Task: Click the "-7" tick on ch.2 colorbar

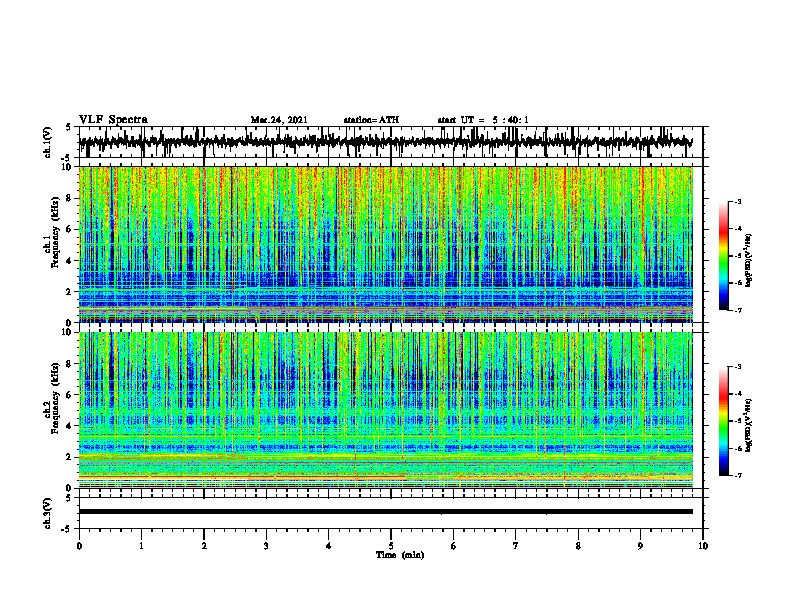Action: pos(738,475)
